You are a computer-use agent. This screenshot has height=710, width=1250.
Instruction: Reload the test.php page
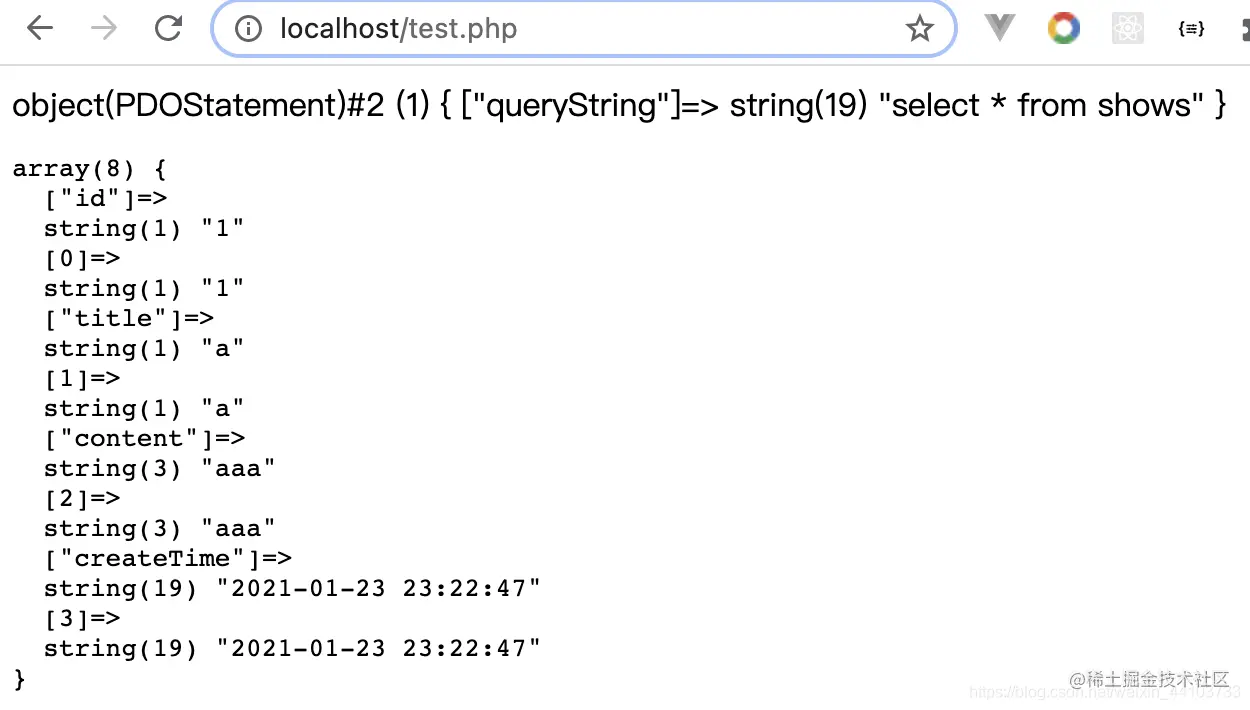168,29
